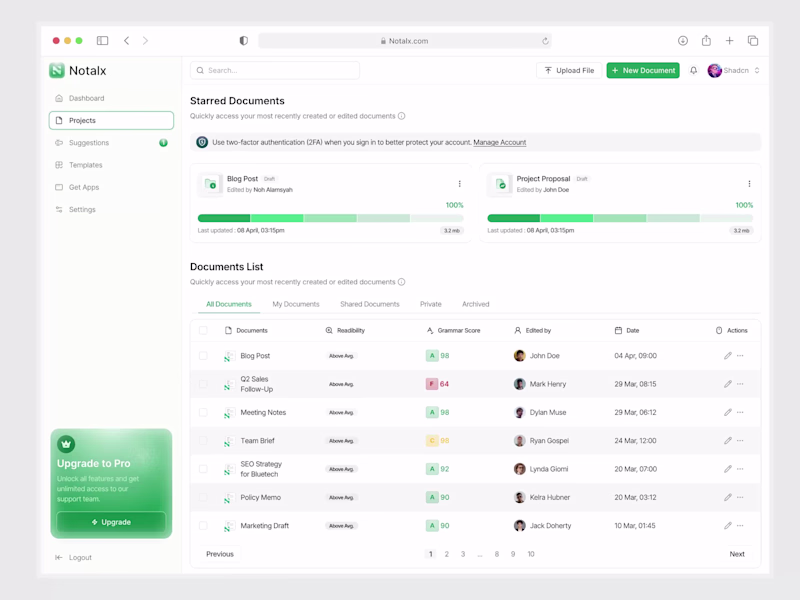
Task: Create a New Document
Action: [643, 70]
